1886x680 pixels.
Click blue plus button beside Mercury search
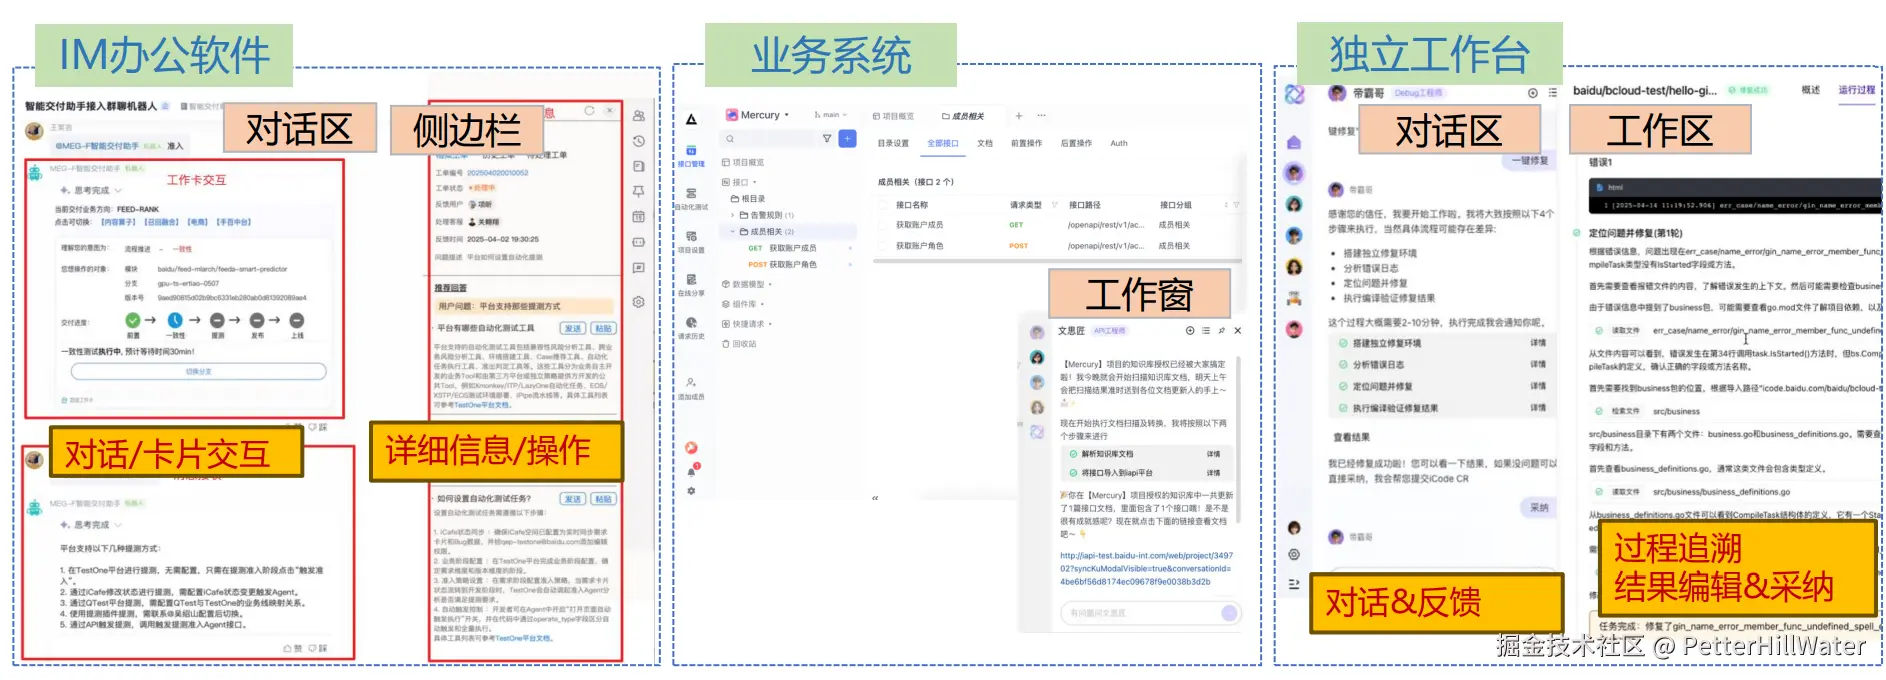[847, 139]
